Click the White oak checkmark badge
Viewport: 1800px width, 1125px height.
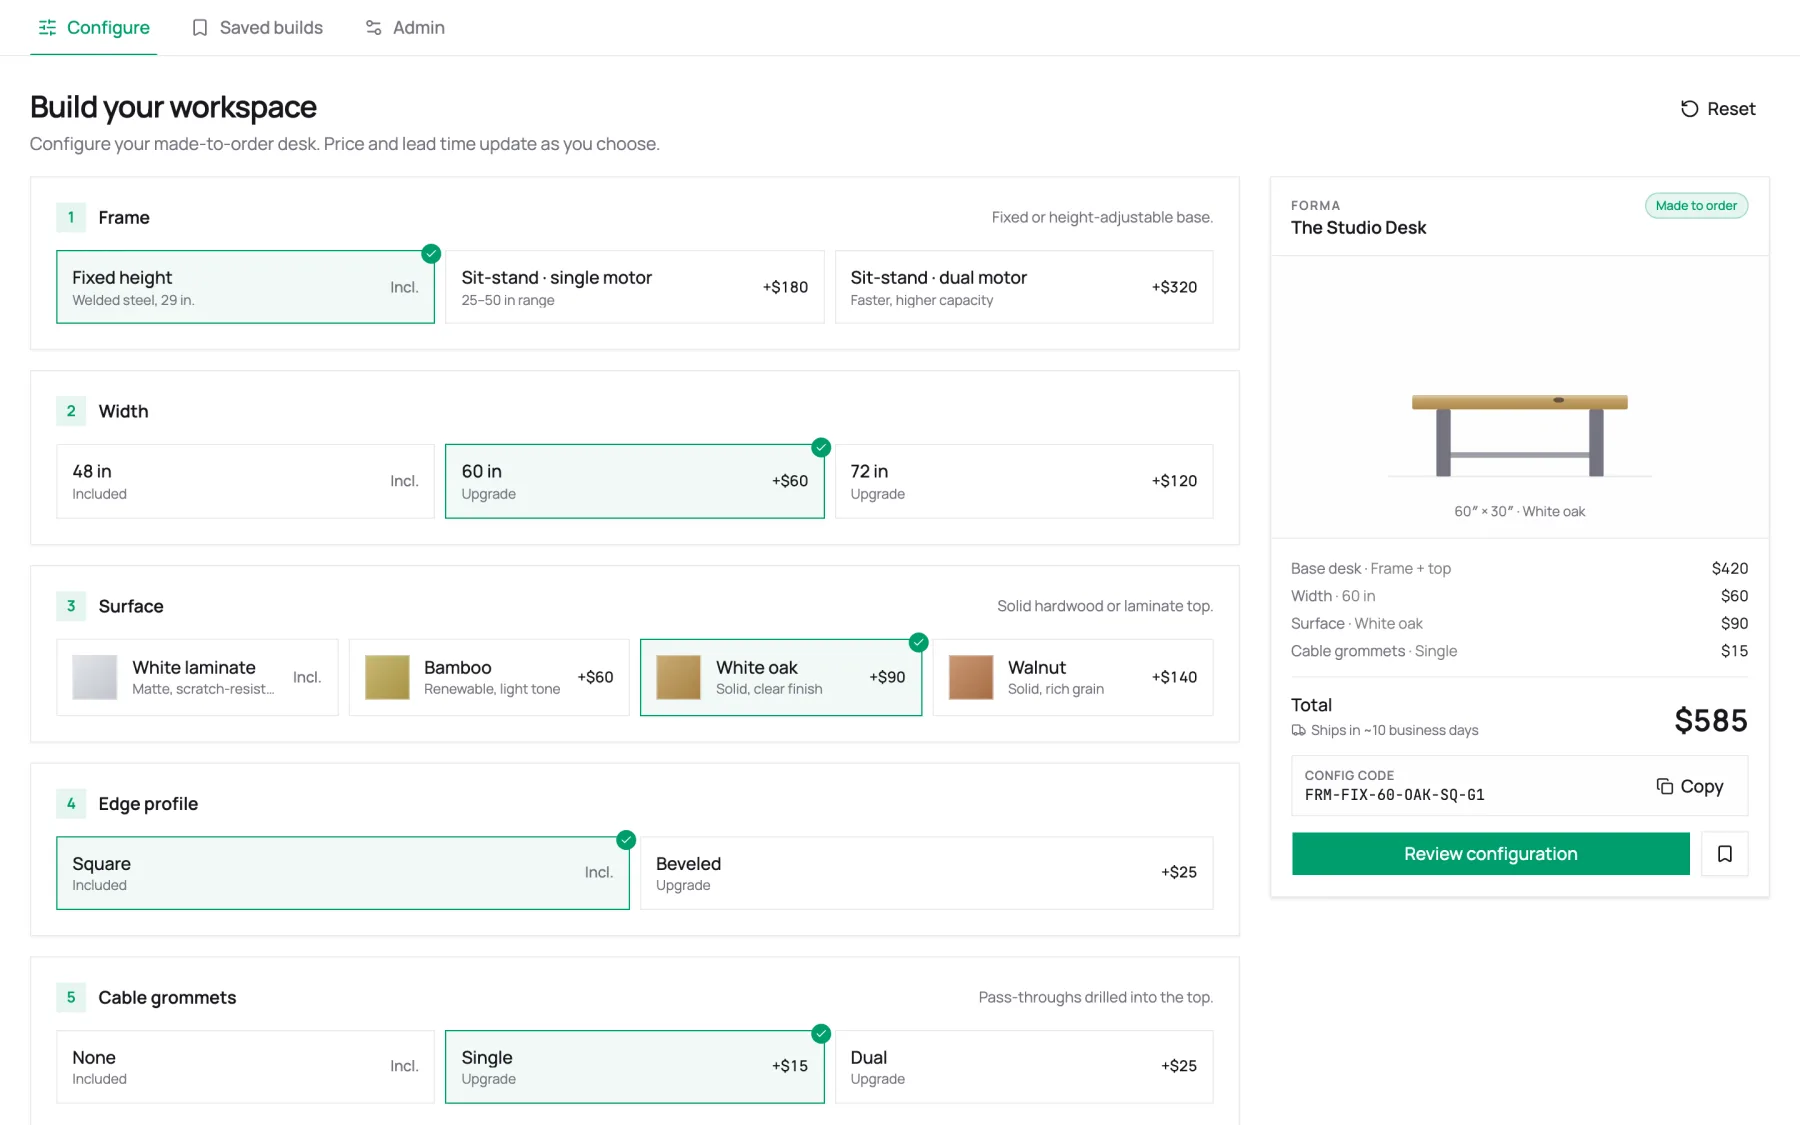coord(919,642)
